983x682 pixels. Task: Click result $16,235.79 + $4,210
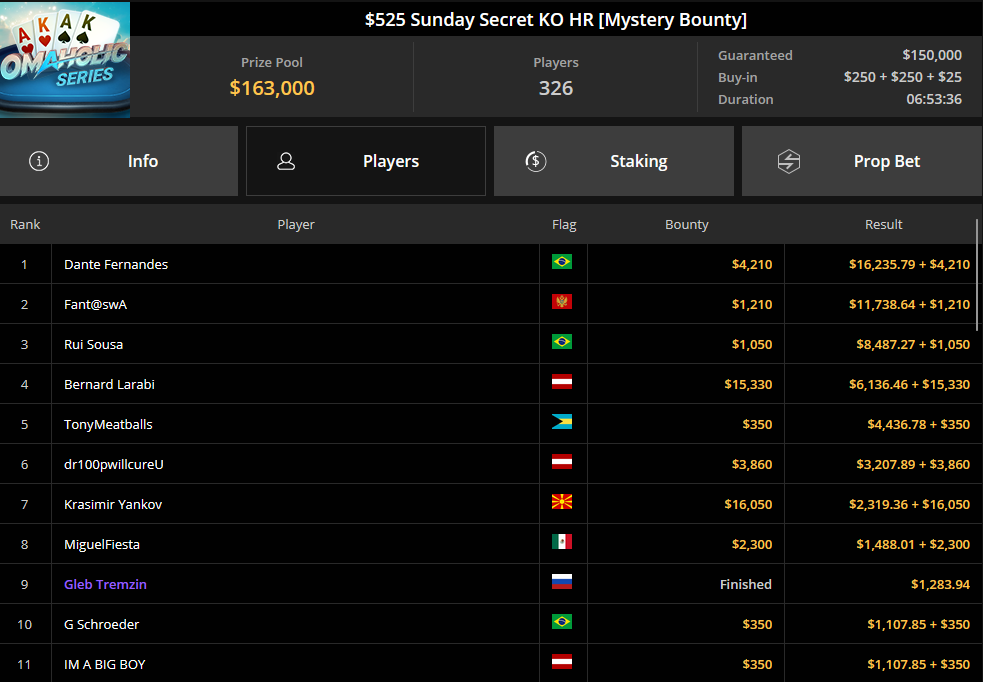909,265
